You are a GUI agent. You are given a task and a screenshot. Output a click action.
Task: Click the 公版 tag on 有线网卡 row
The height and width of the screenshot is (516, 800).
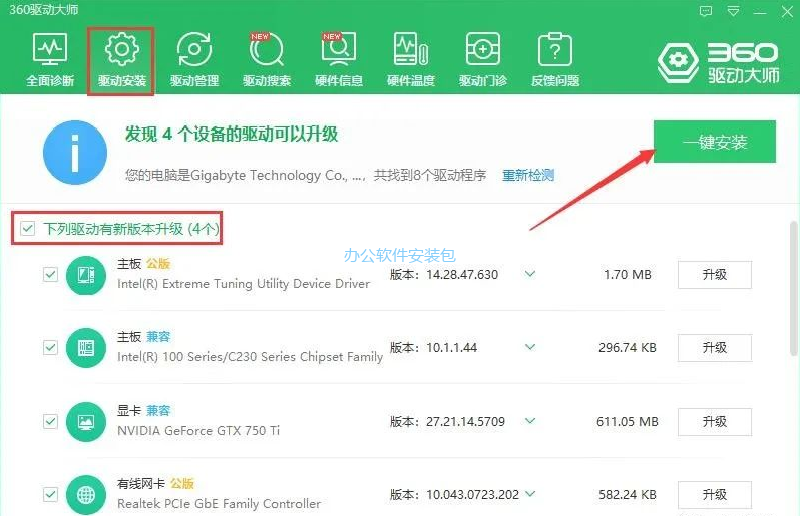pyautogui.click(x=182, y=483)
